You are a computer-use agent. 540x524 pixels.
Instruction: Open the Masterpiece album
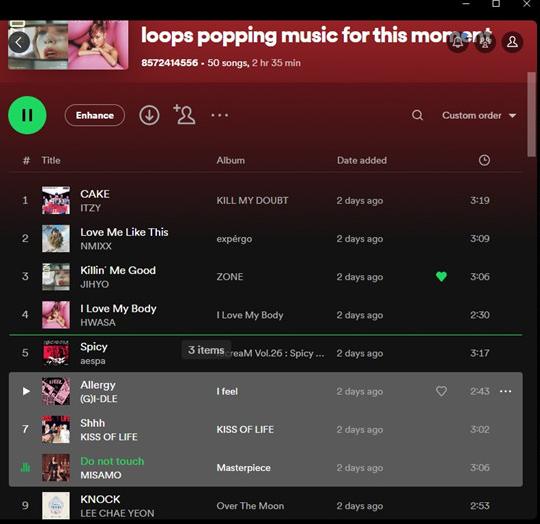[243, 468]
